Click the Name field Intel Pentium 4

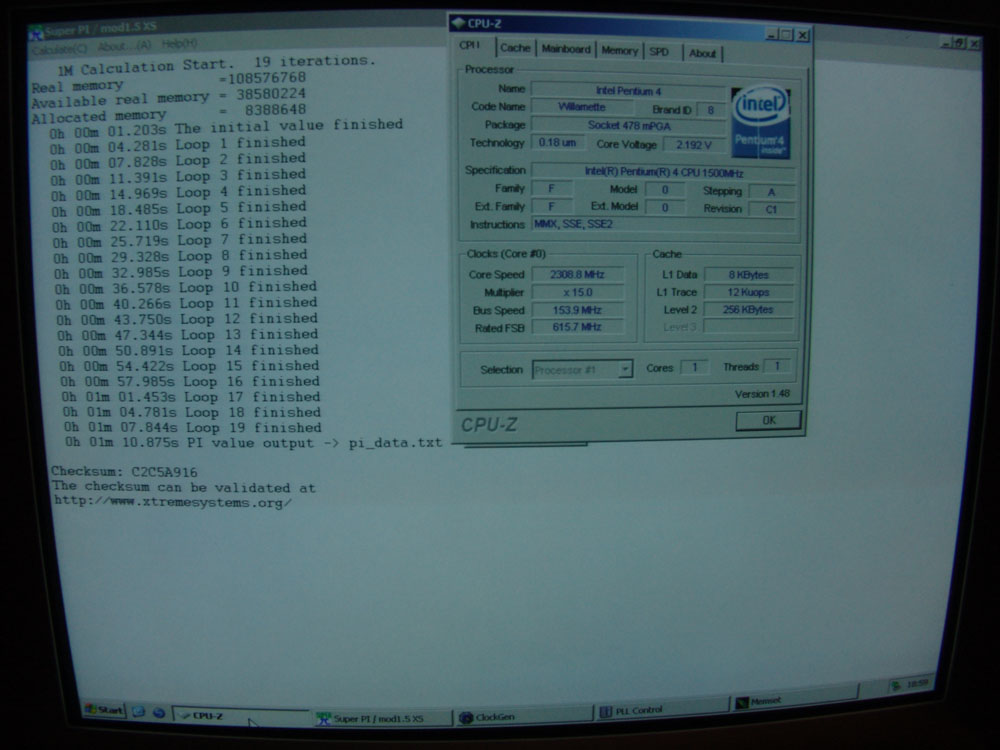(x=628, y=91)
